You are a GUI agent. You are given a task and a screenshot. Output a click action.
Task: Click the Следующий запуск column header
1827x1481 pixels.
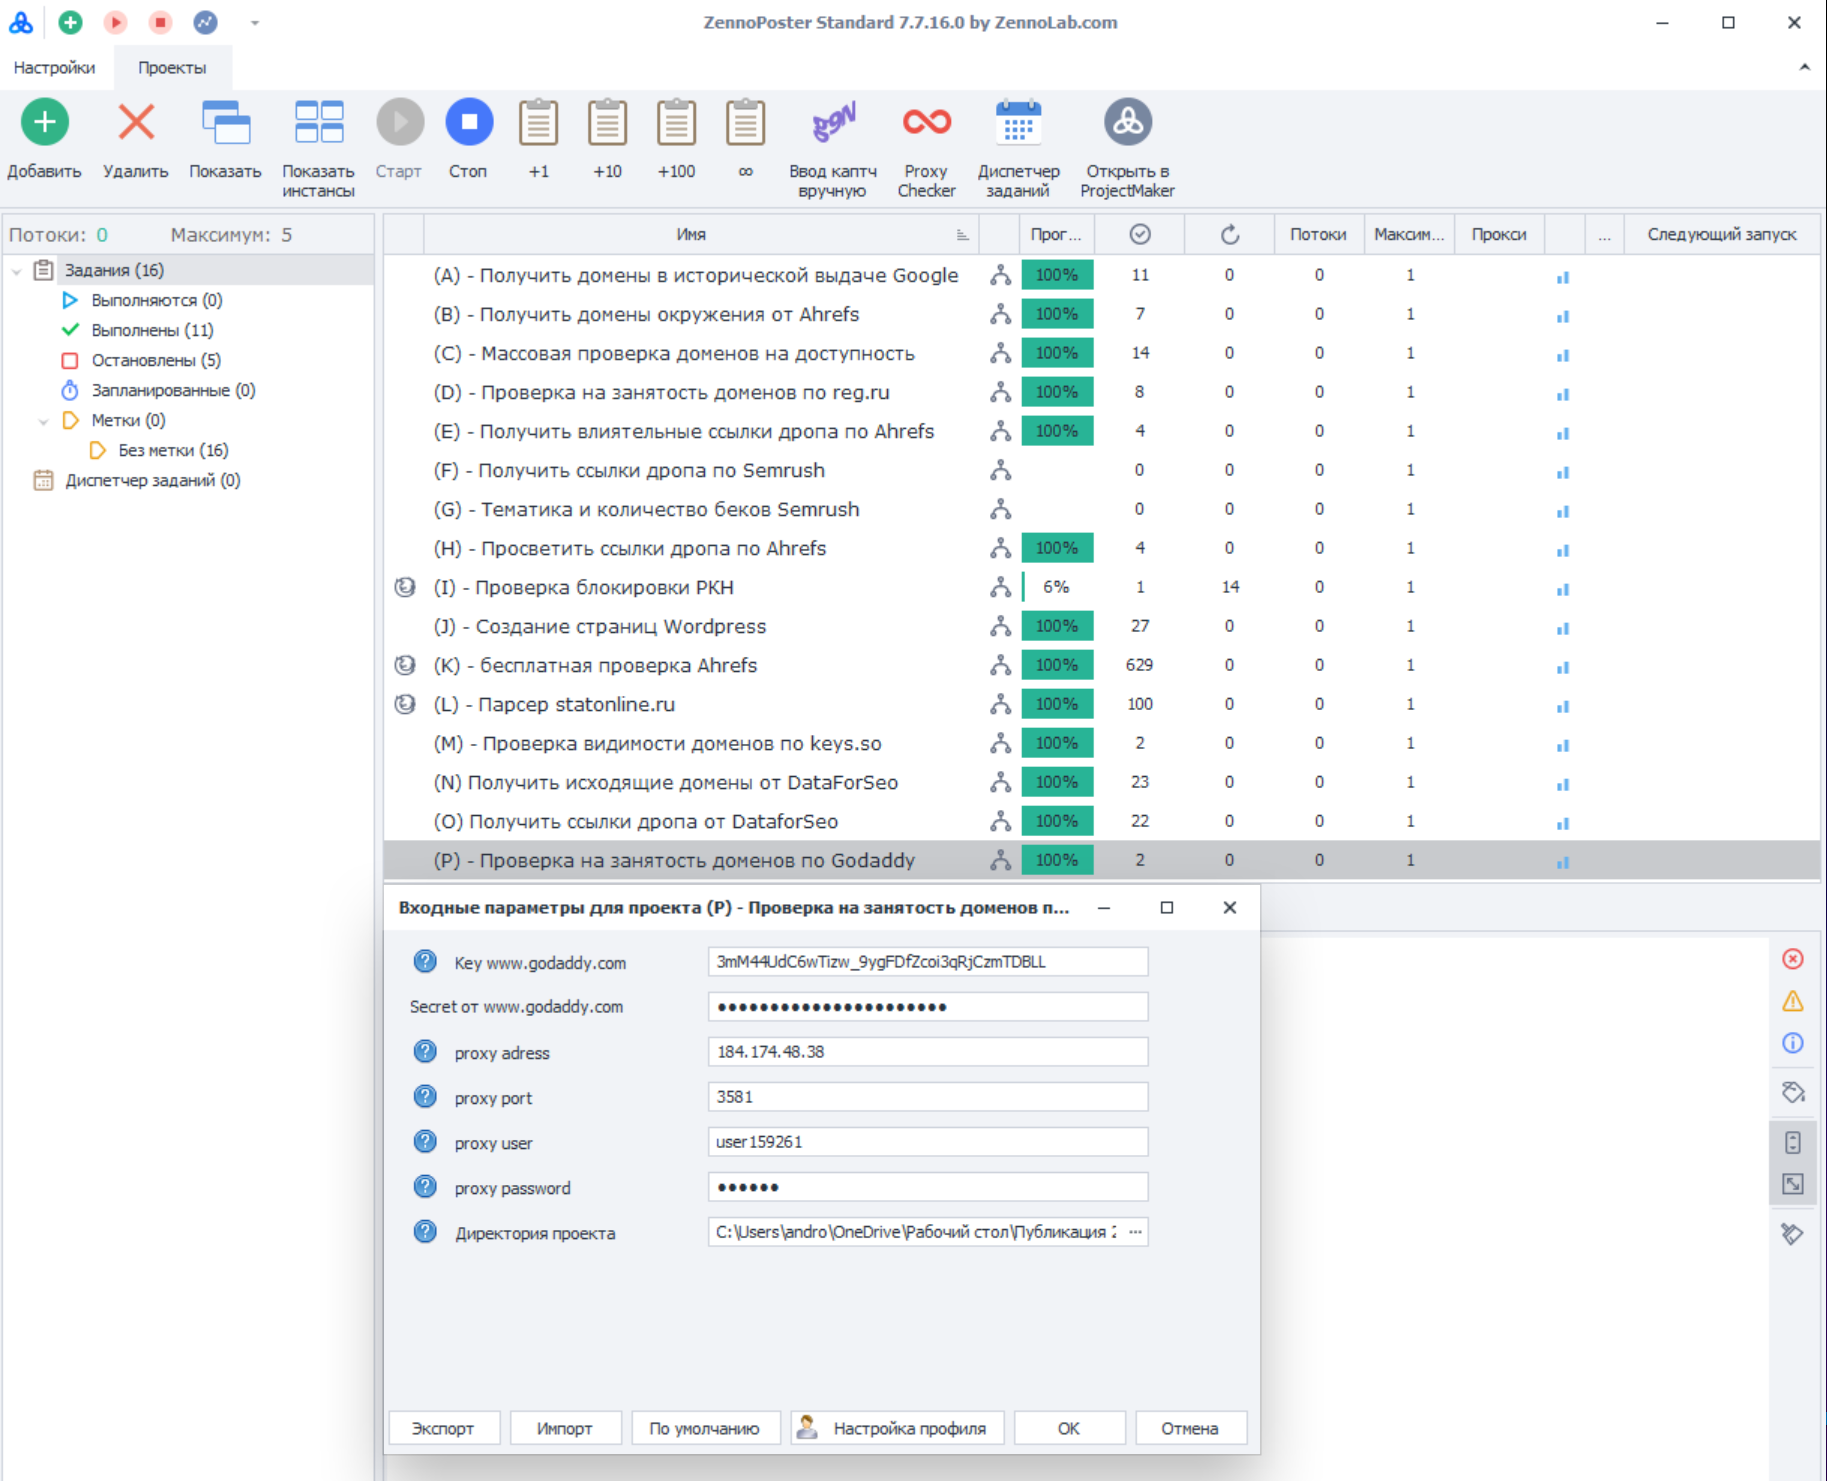tap(1722, 234)
